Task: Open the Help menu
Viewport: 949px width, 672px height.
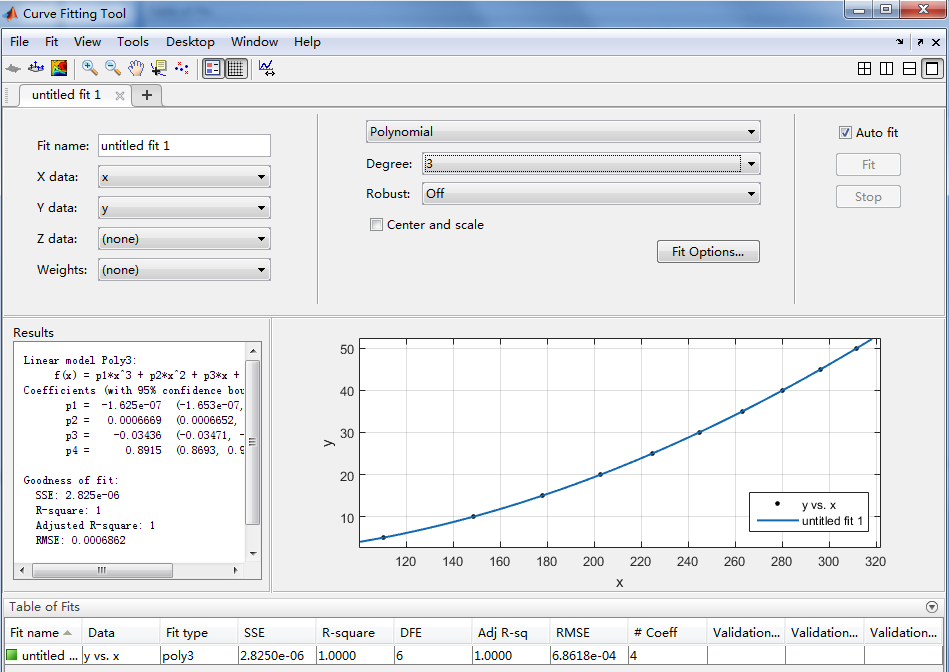Action: (x=307, y=42)
